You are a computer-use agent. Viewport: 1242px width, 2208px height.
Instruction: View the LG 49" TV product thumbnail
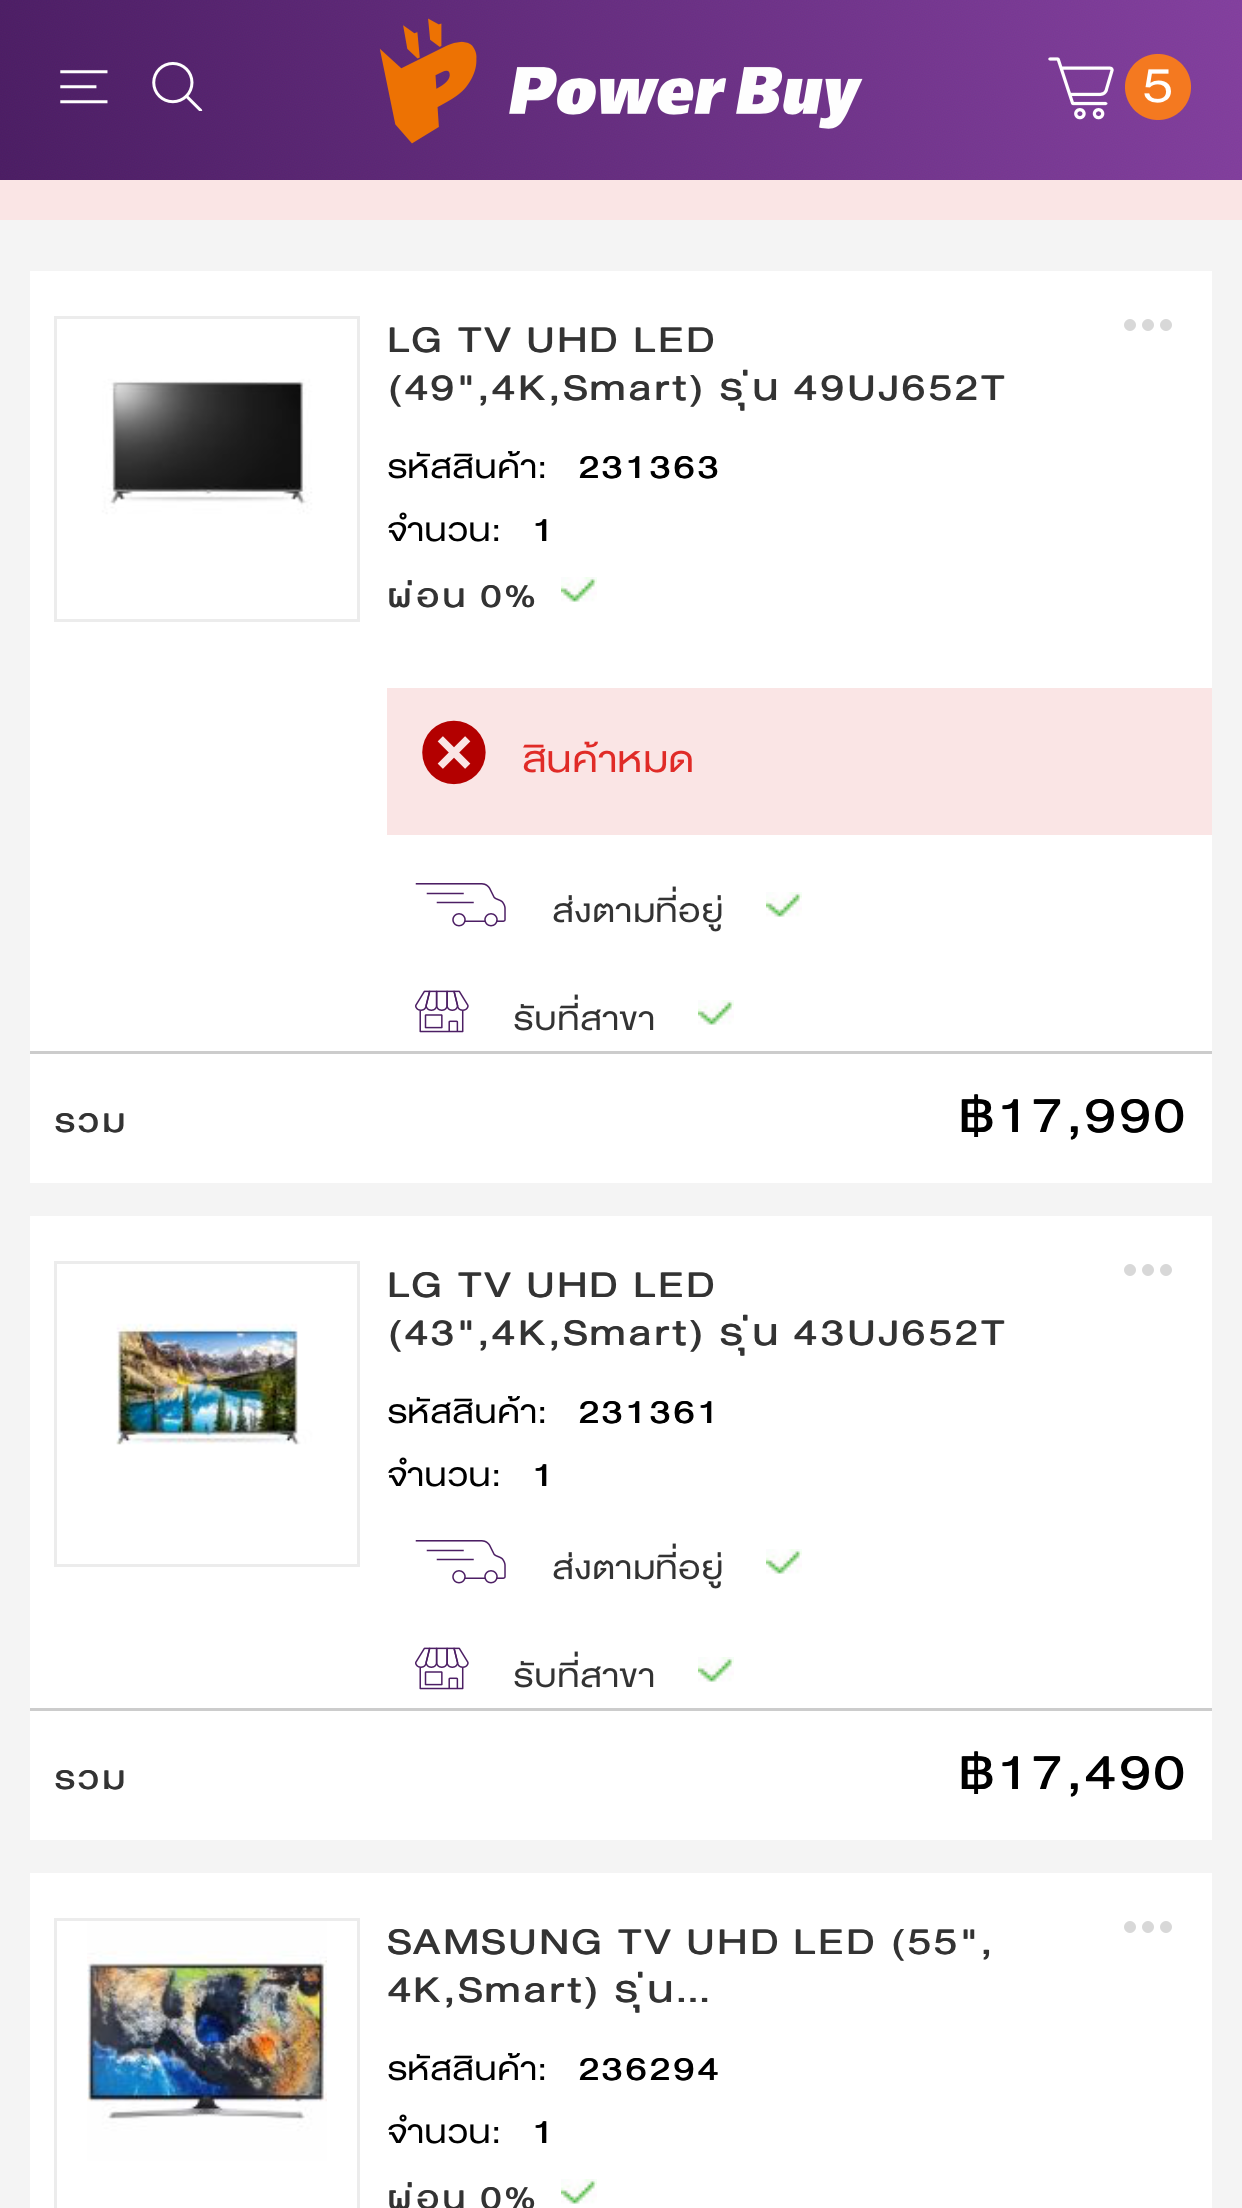pyautogui.click(x=207, y=469)
